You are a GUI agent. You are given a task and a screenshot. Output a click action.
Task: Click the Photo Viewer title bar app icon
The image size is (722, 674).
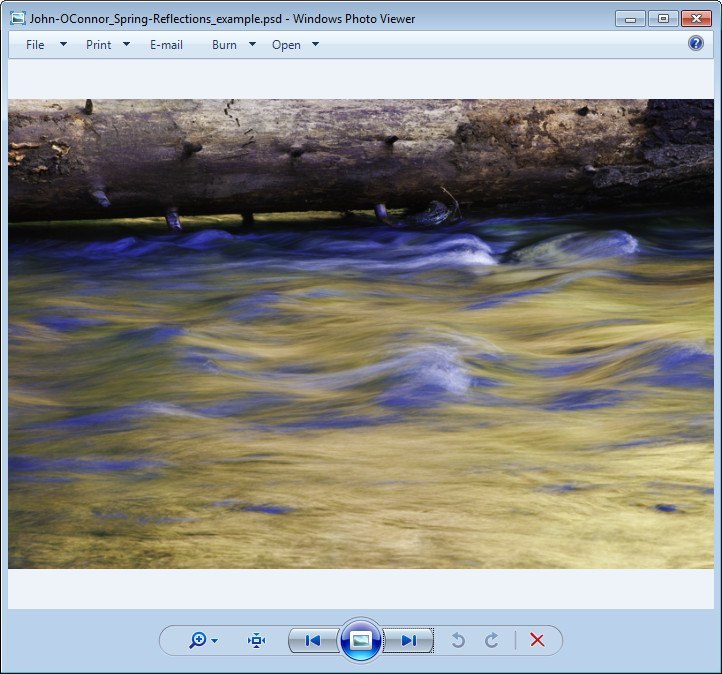[18, 18]
